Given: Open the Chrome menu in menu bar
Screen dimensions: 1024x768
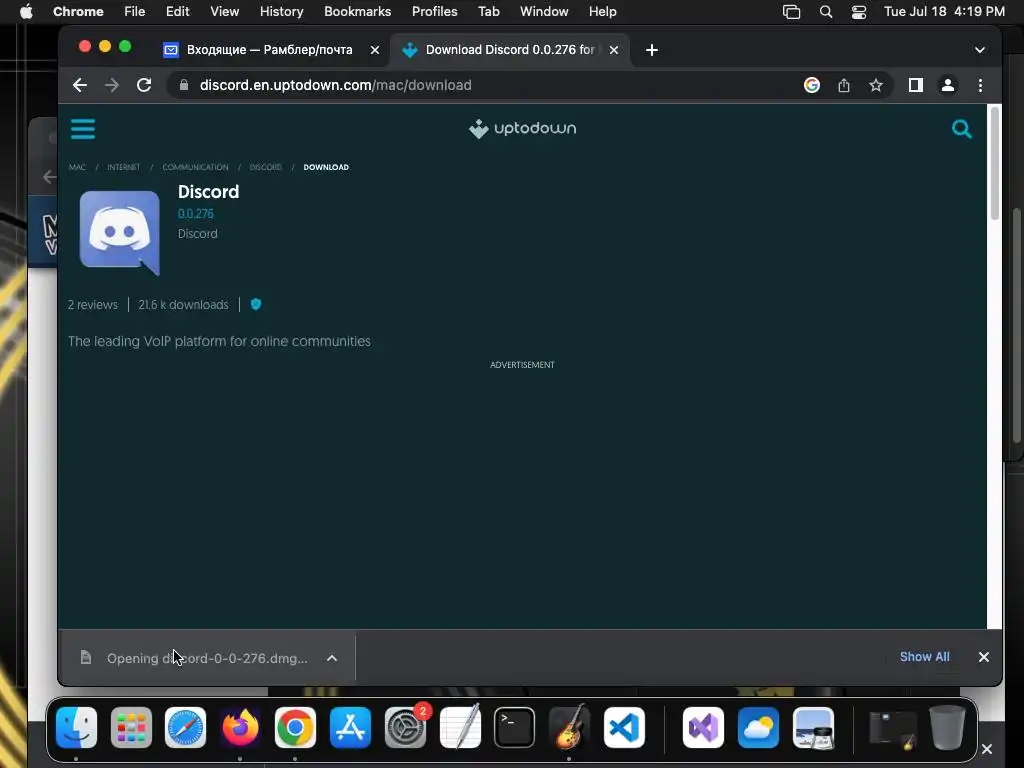Looking at the screenshot, I should [78, 12].
